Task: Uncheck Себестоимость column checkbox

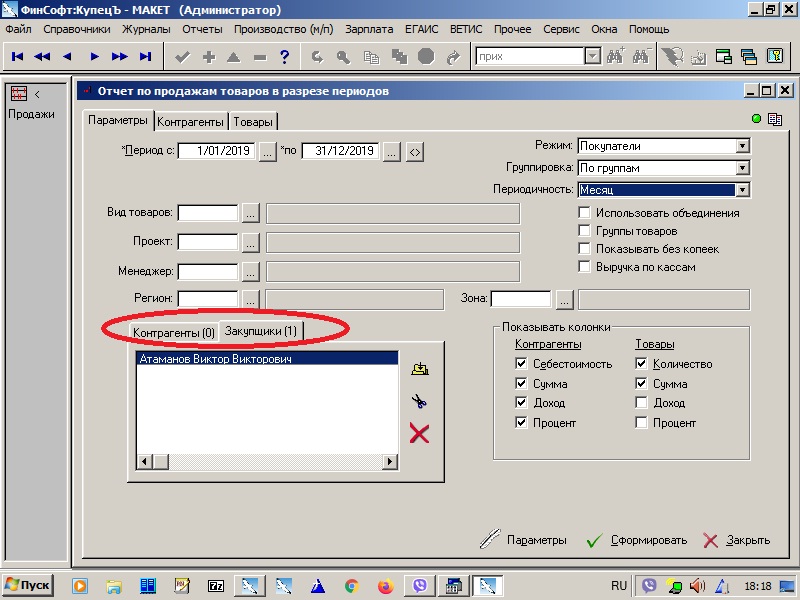Action: click(x=521, y=364)
